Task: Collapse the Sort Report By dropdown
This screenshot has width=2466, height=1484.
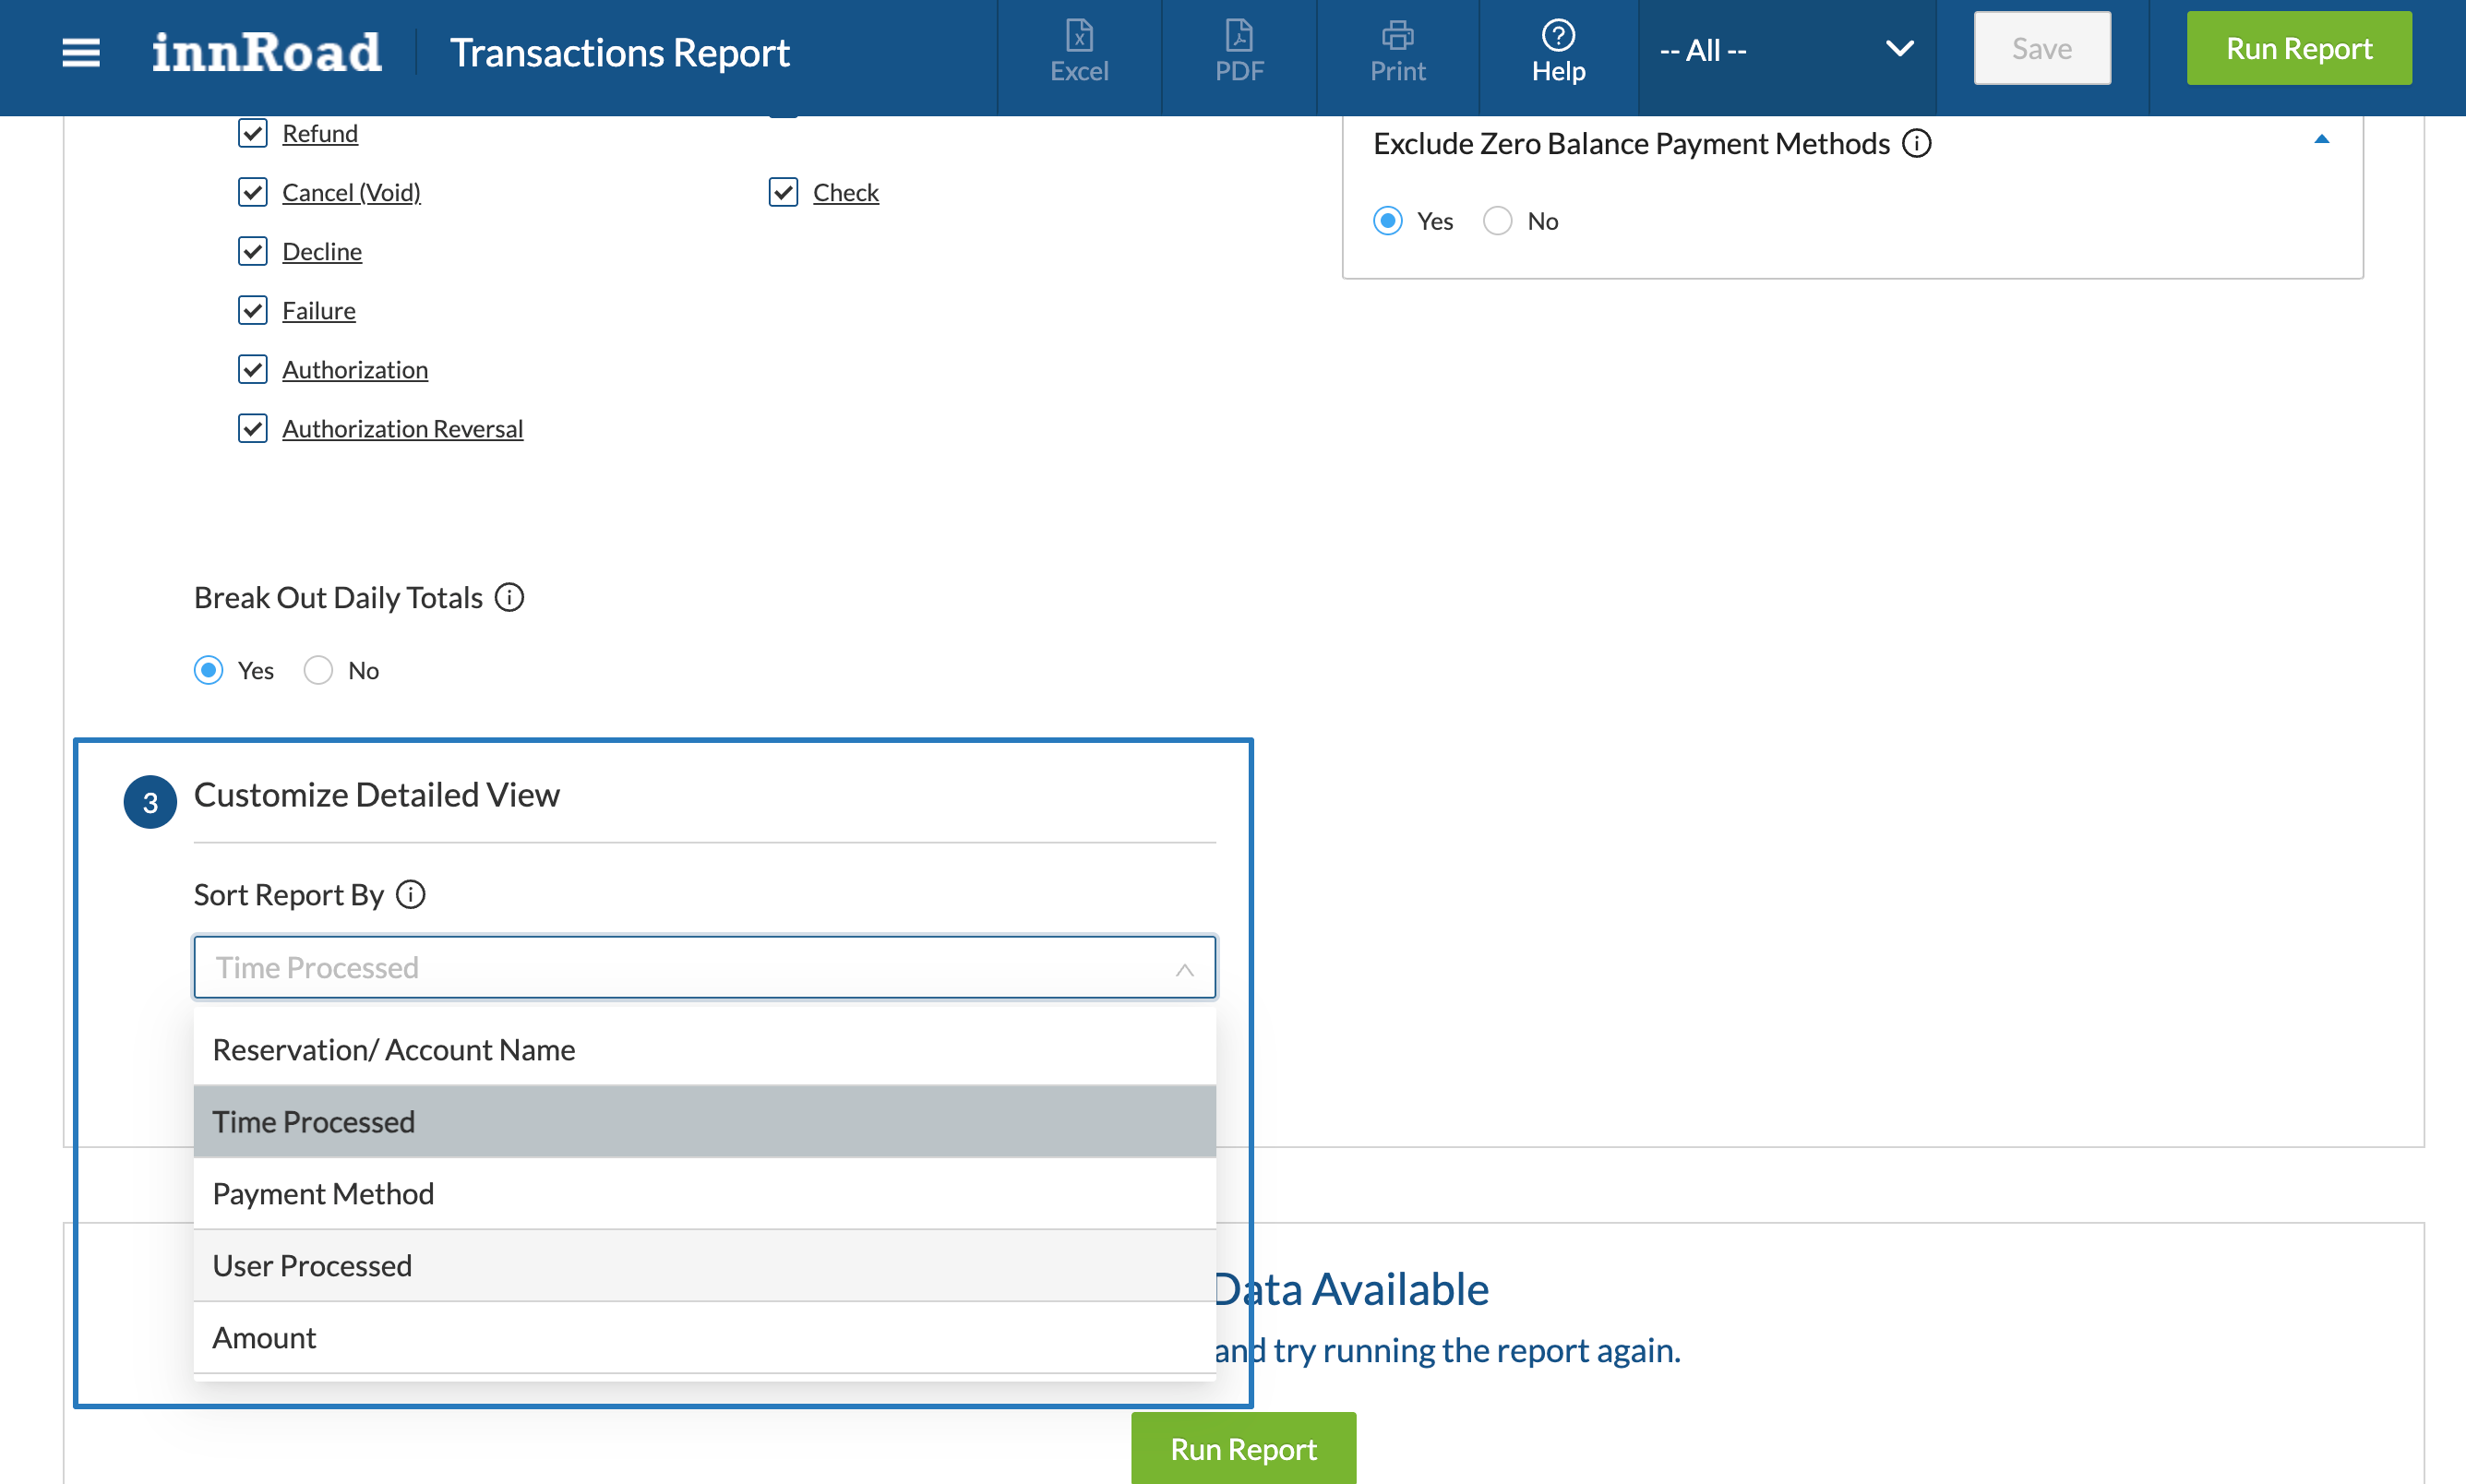Action: pos(1184,968)
